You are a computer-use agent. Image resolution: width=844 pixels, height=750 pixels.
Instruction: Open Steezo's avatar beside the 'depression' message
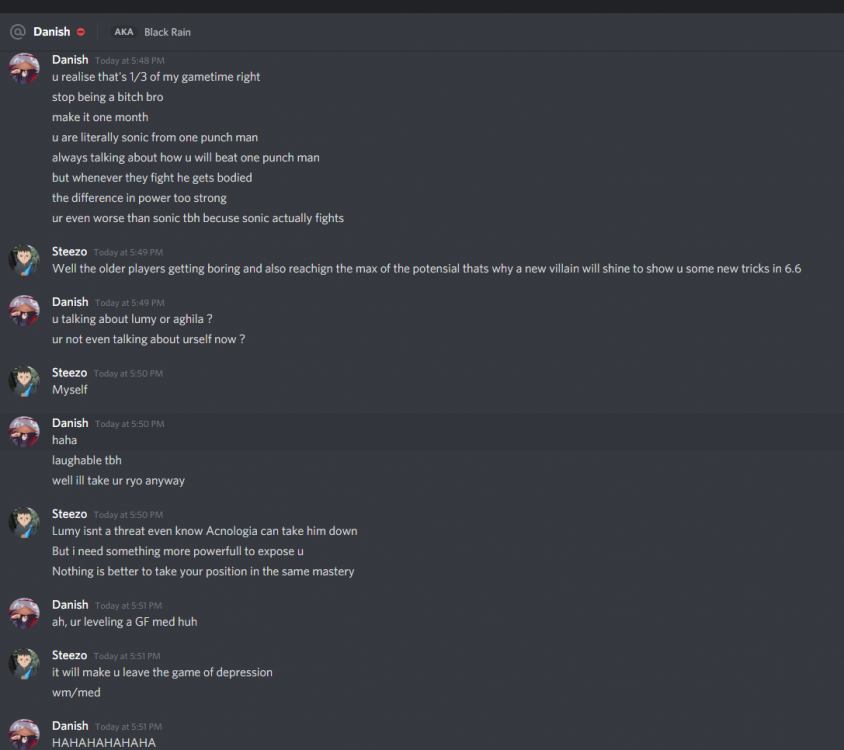24,663
